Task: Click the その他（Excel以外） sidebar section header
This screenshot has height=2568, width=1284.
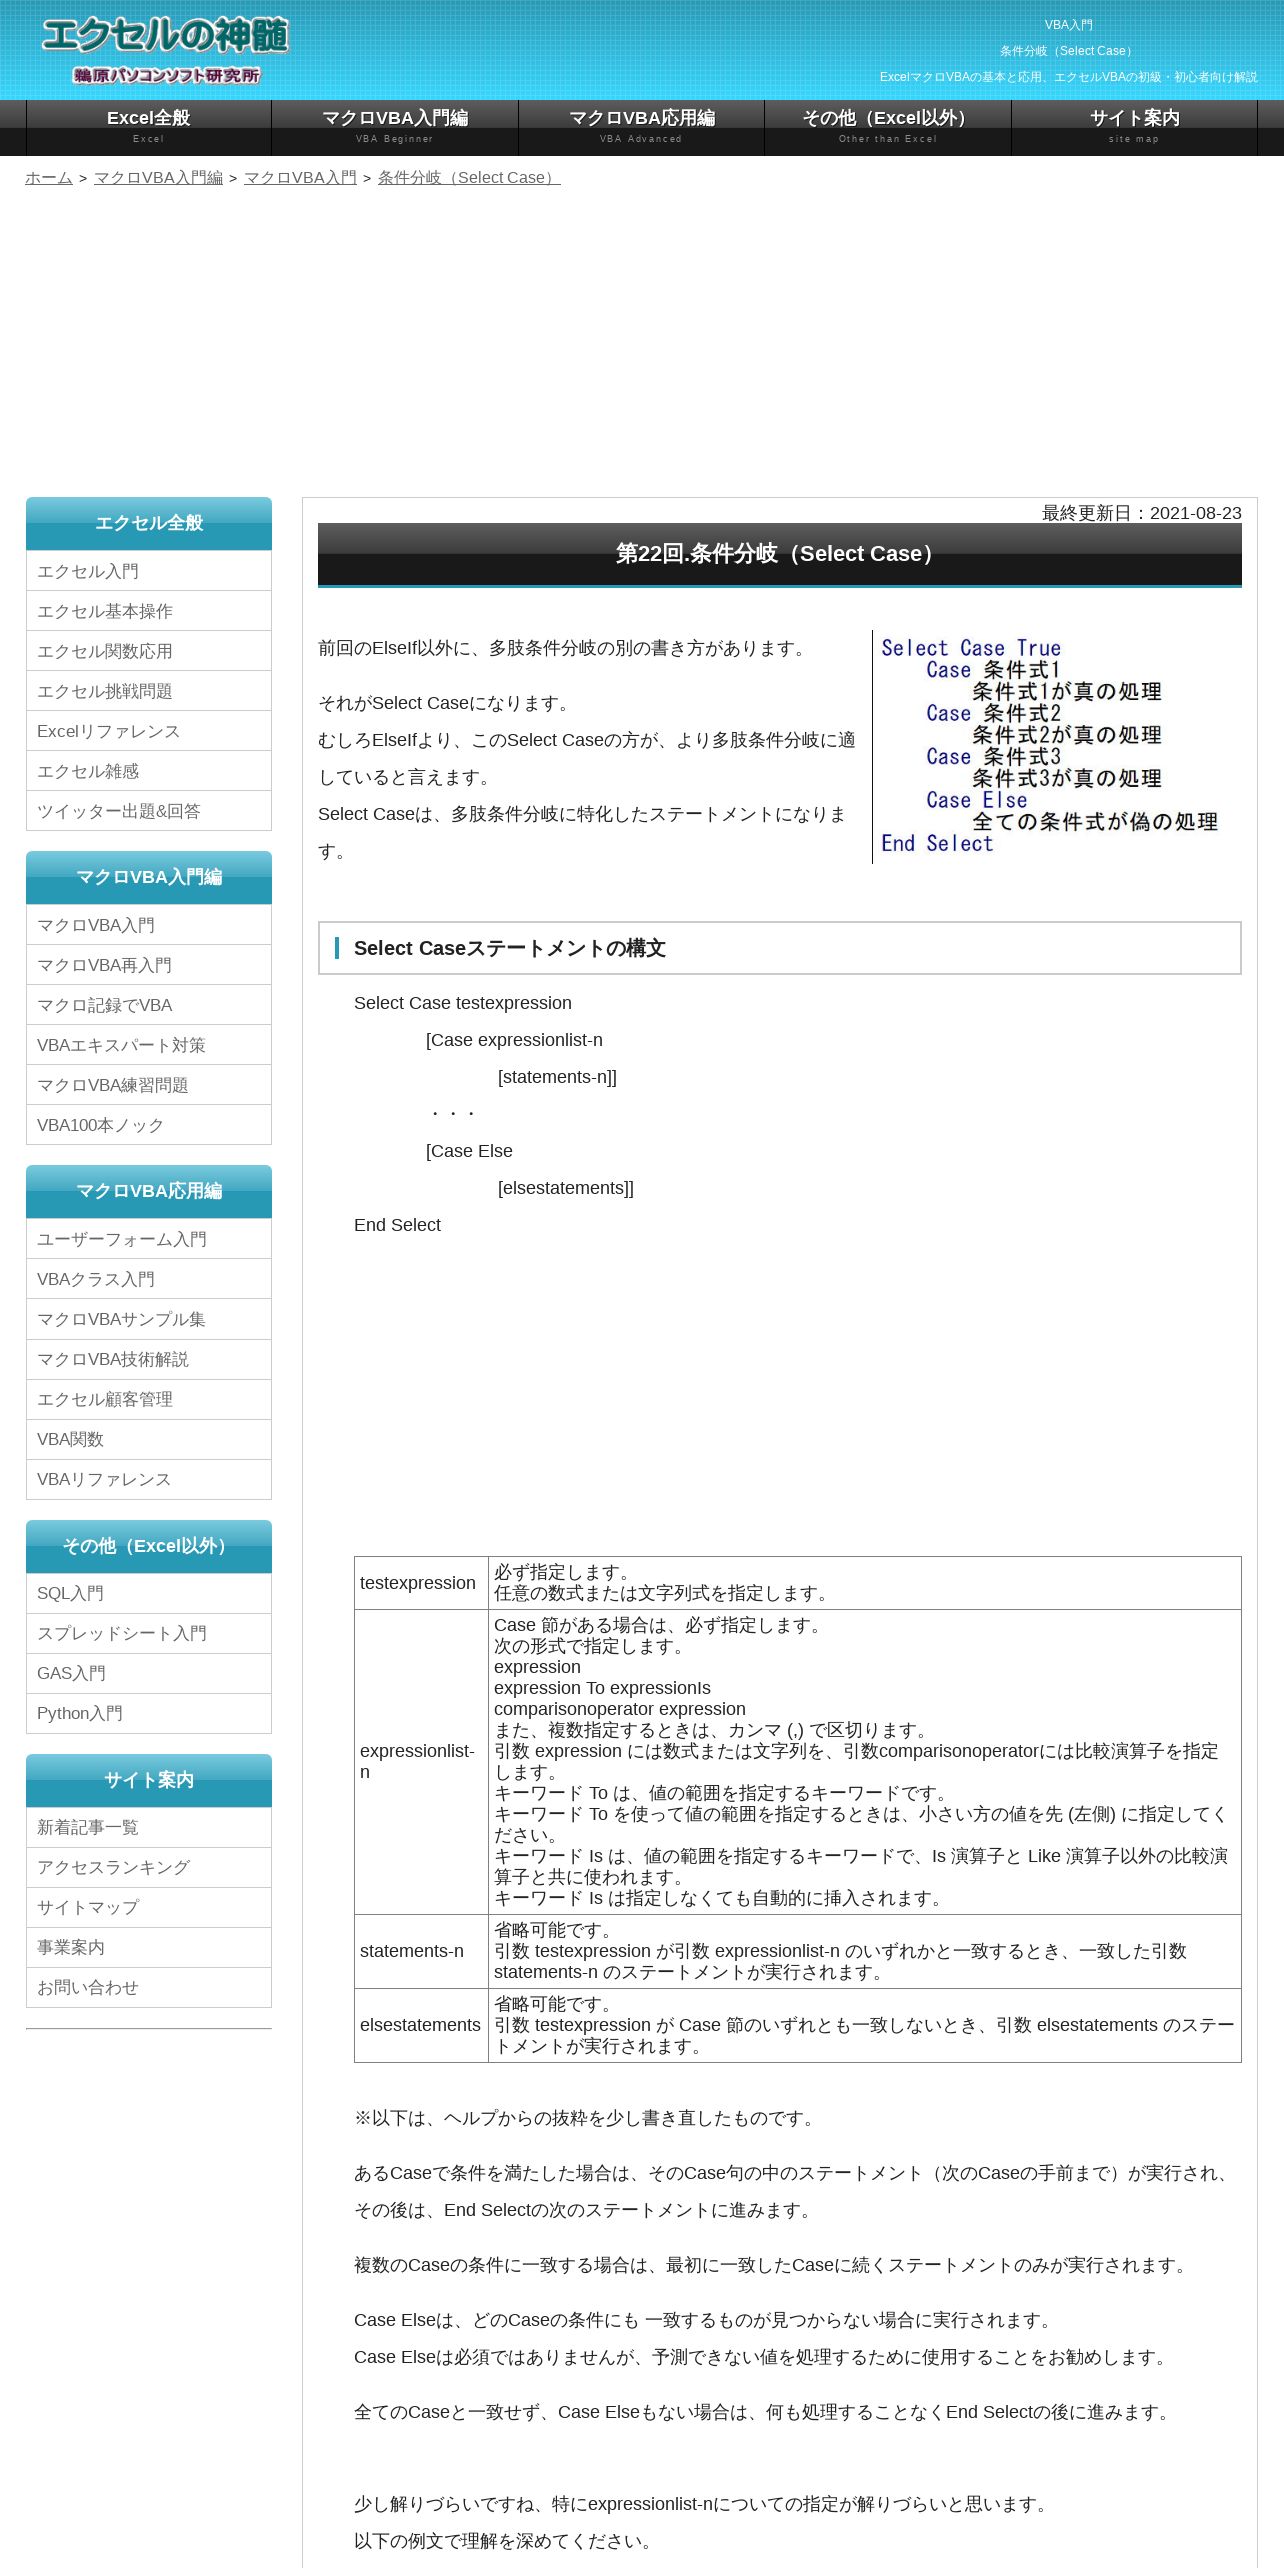Action: click(148, 1546)
